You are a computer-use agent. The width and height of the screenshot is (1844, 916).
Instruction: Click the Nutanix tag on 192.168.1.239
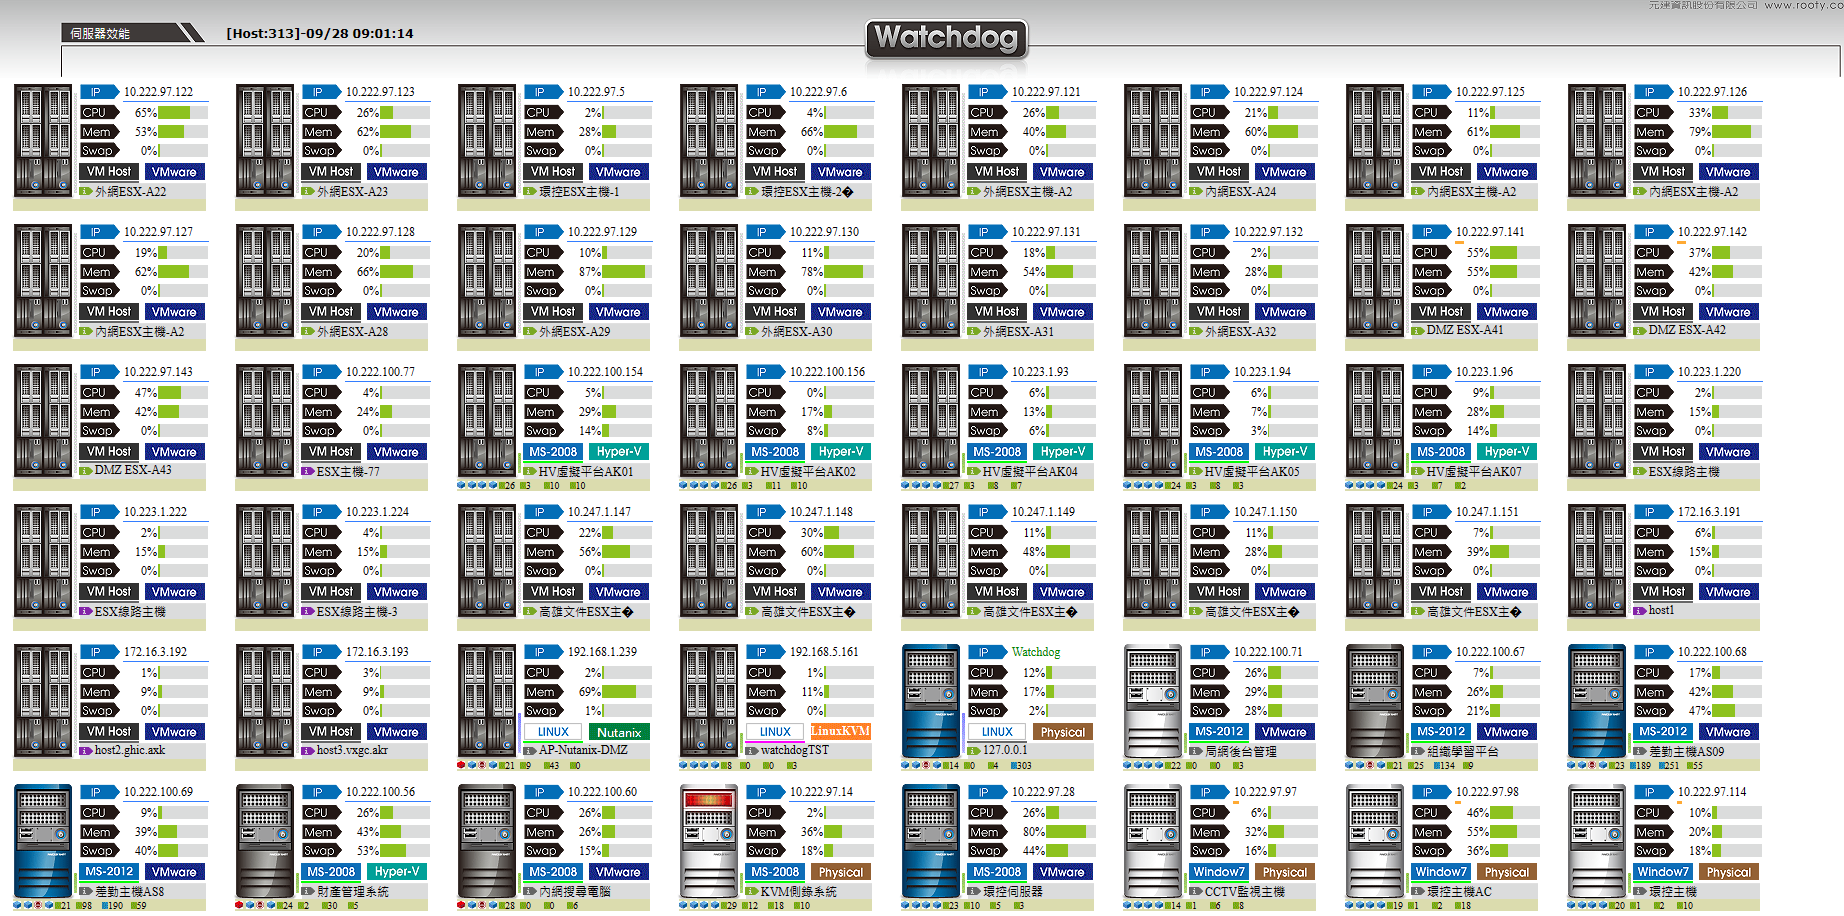pos(619,732)
